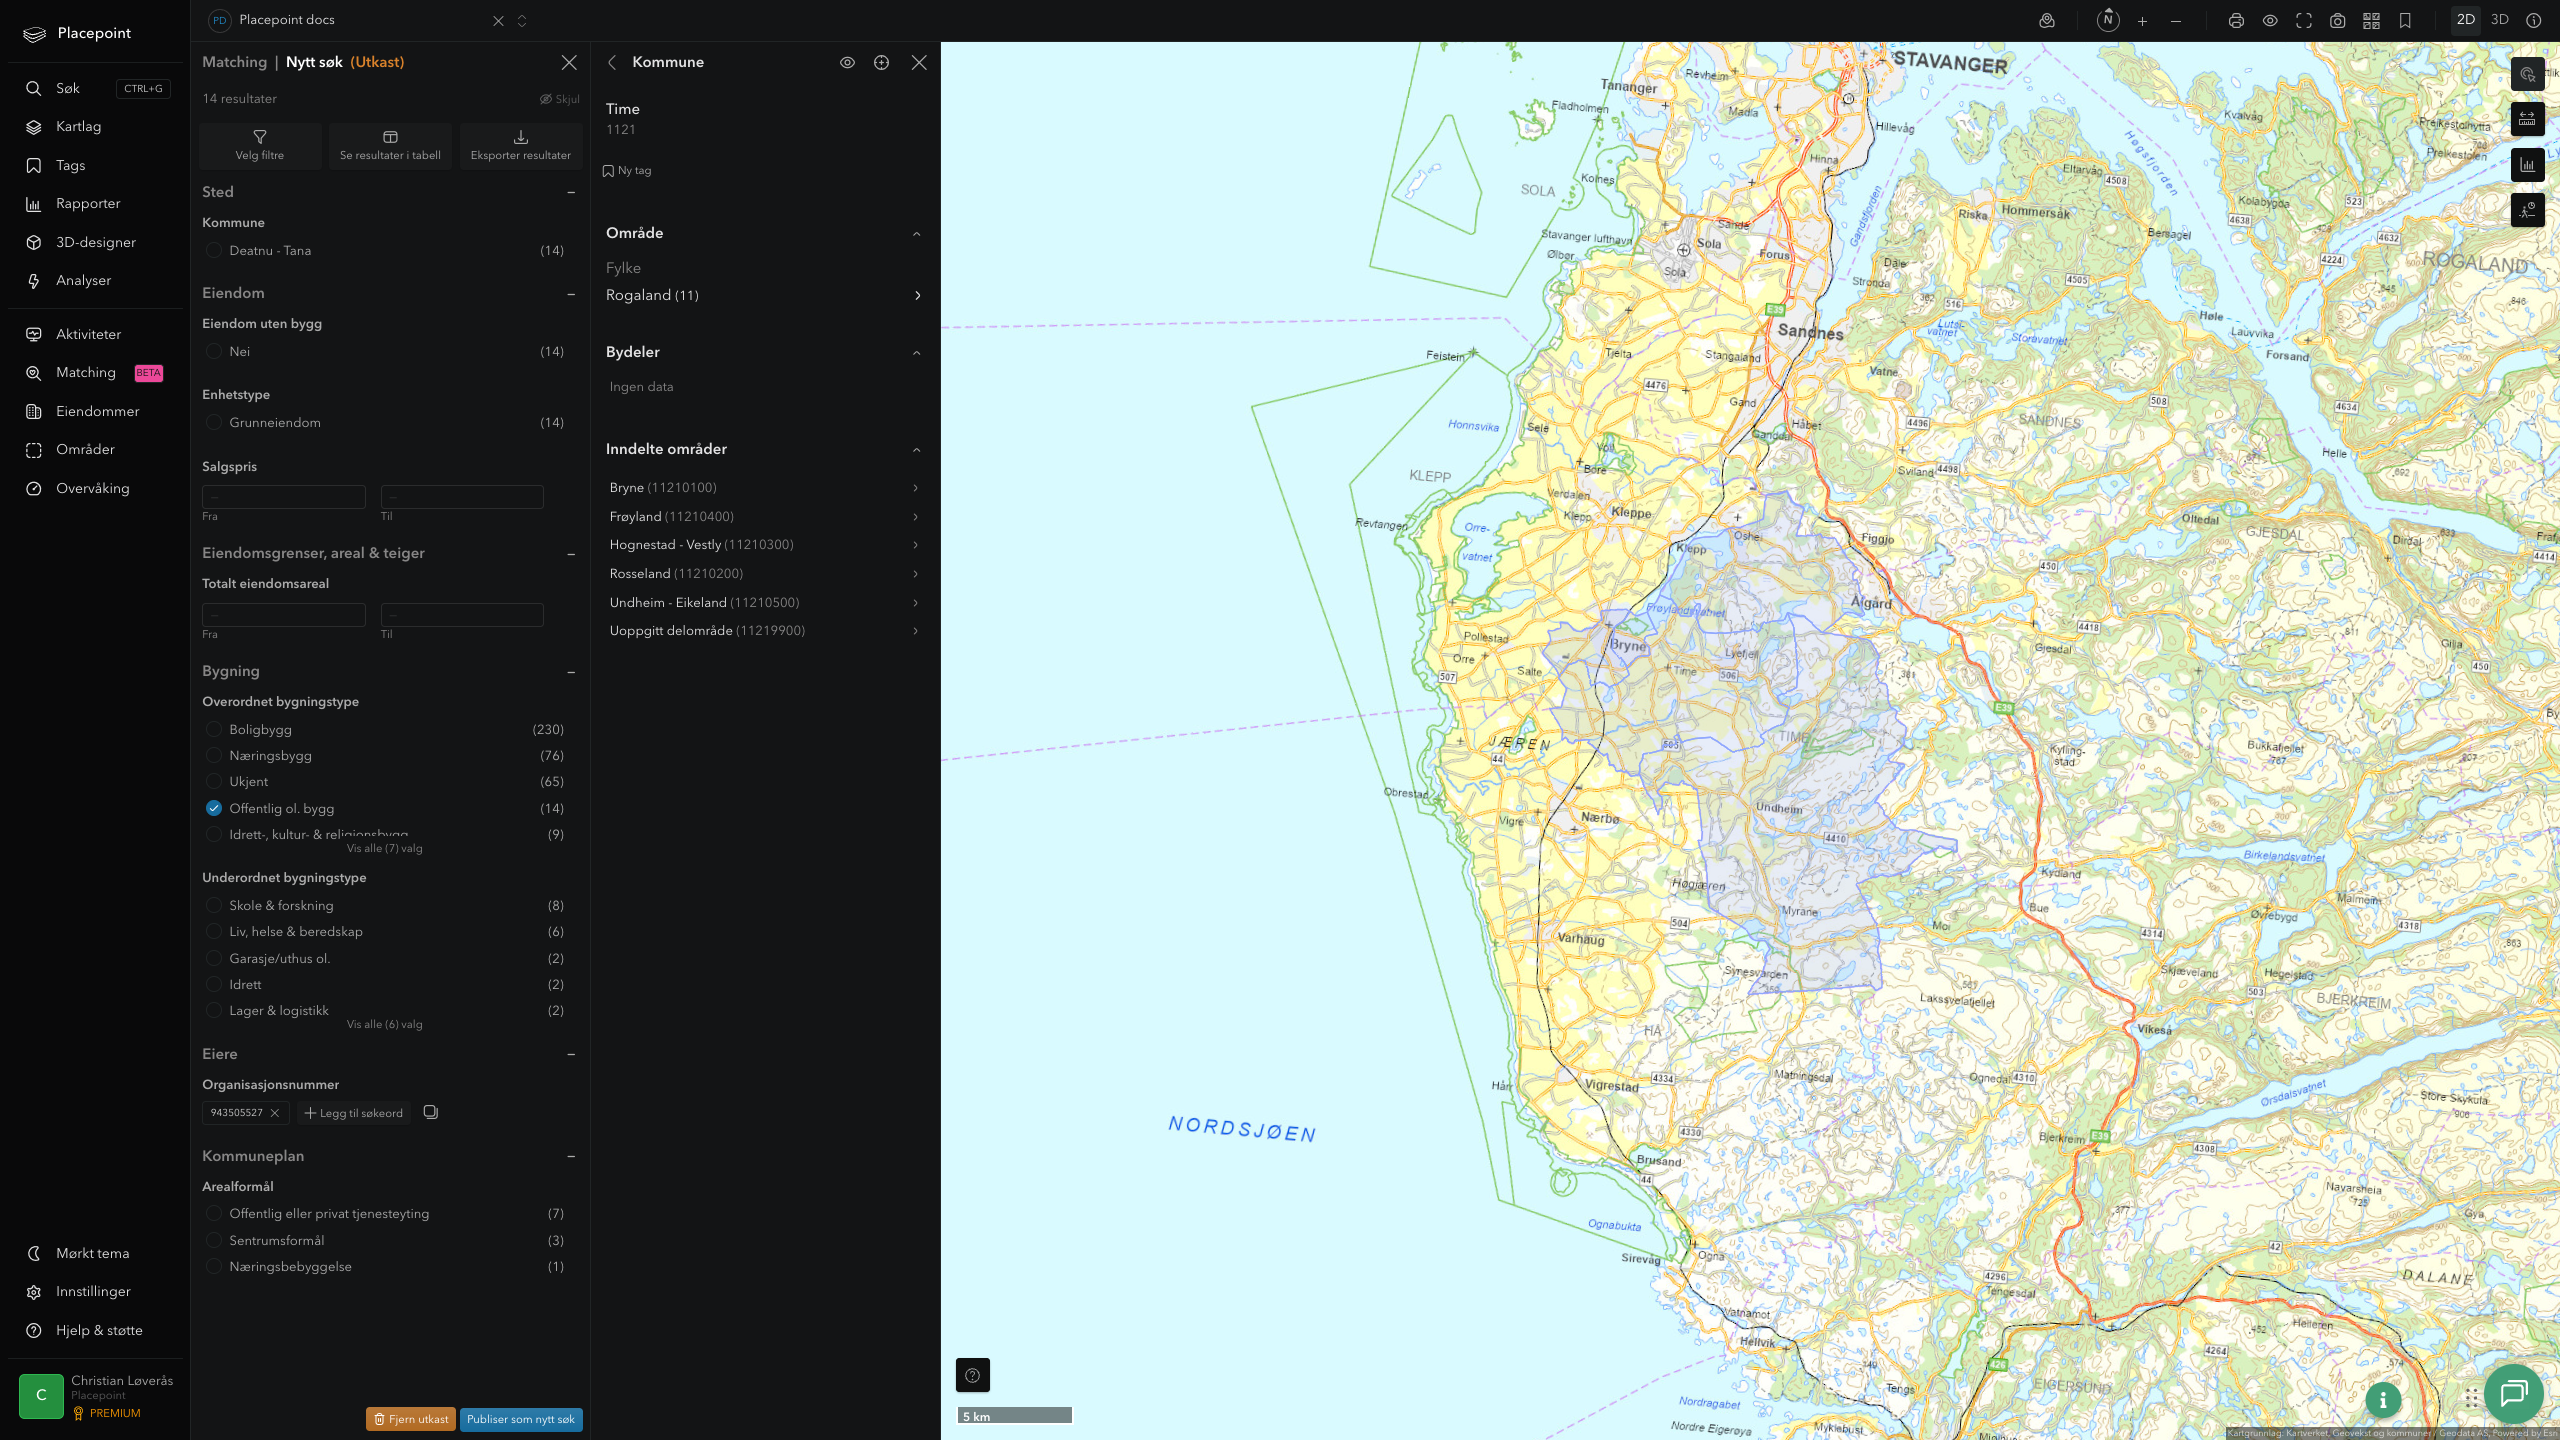The height and width of the screenshot is (1440, 2560).
Task: Switch map to 3D view
Action: point(2500,20)
